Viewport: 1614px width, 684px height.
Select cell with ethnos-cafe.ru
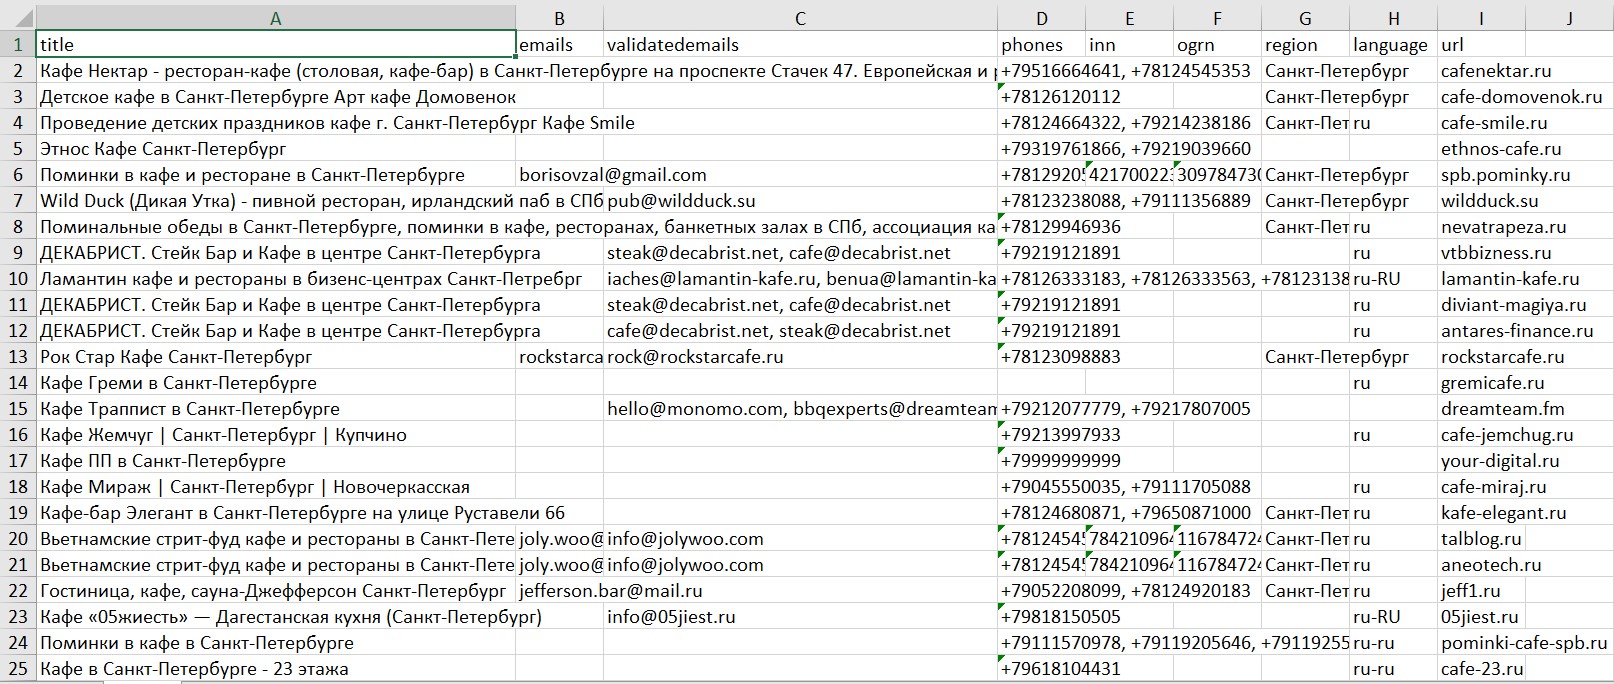pyautogui.click(x=1481, y=148)
